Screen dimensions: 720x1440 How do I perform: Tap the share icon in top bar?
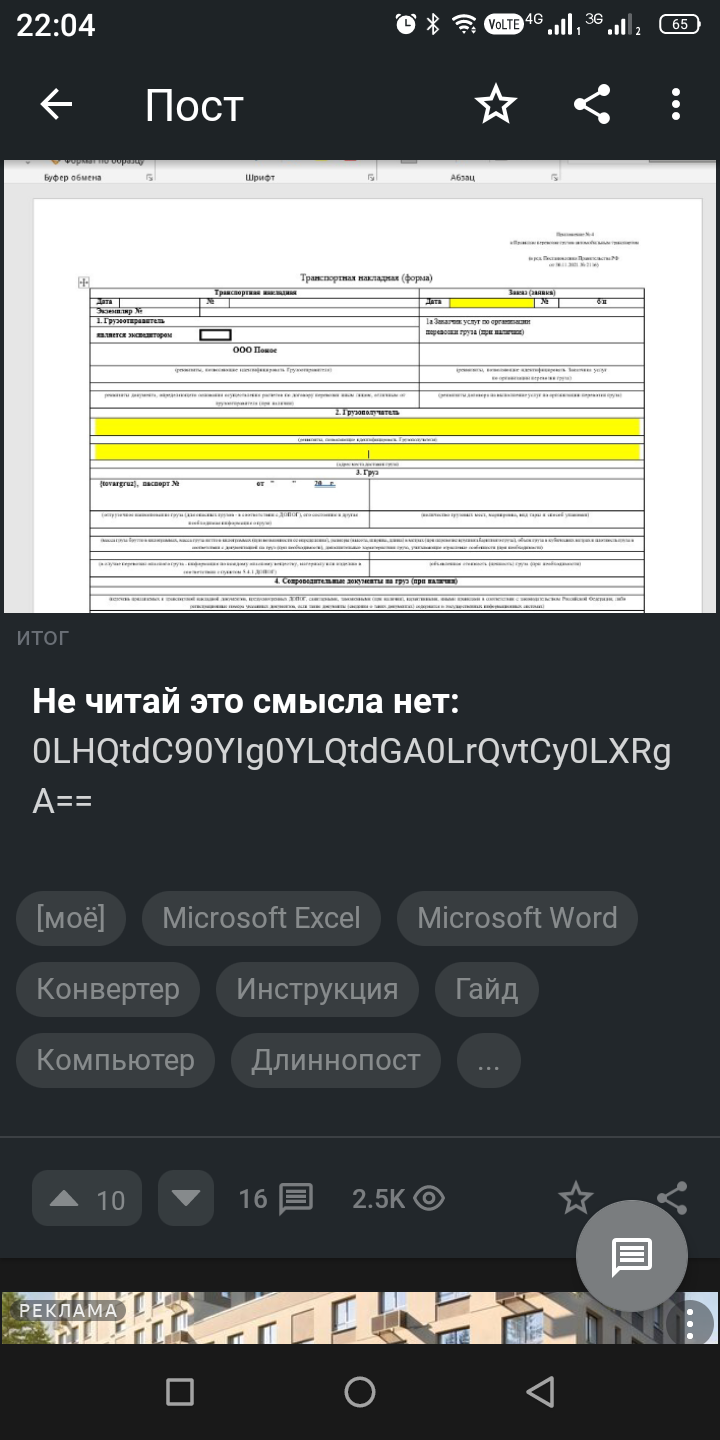(592, 105)
